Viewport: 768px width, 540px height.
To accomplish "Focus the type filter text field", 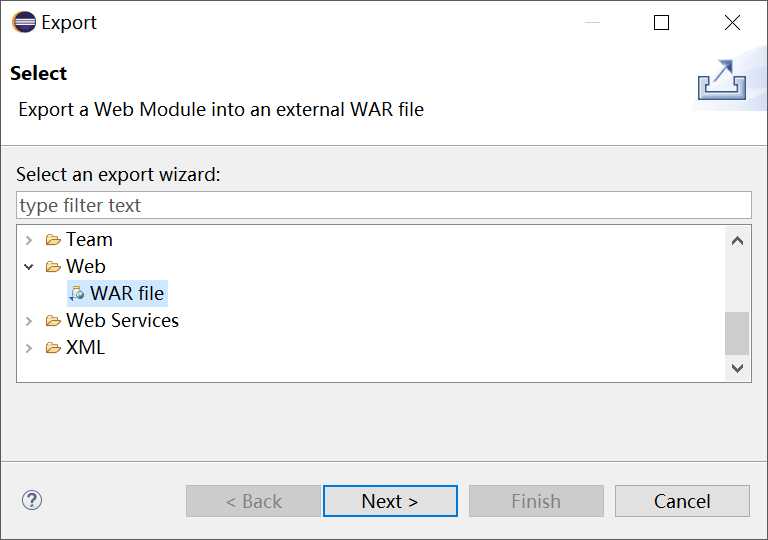I will (384, 205).
